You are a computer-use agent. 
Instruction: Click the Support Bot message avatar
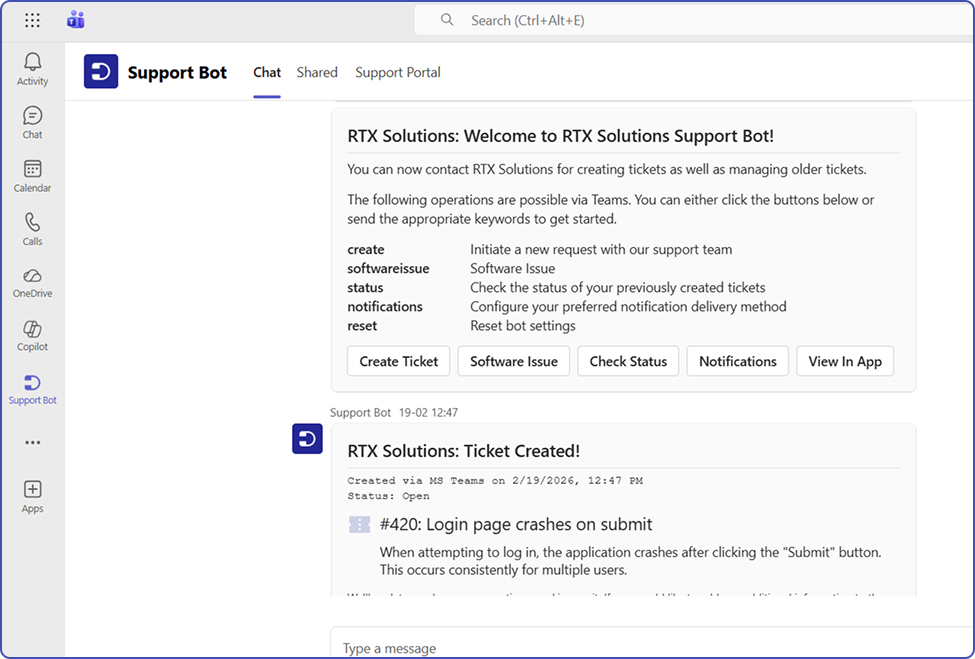[x=307, y=439]
